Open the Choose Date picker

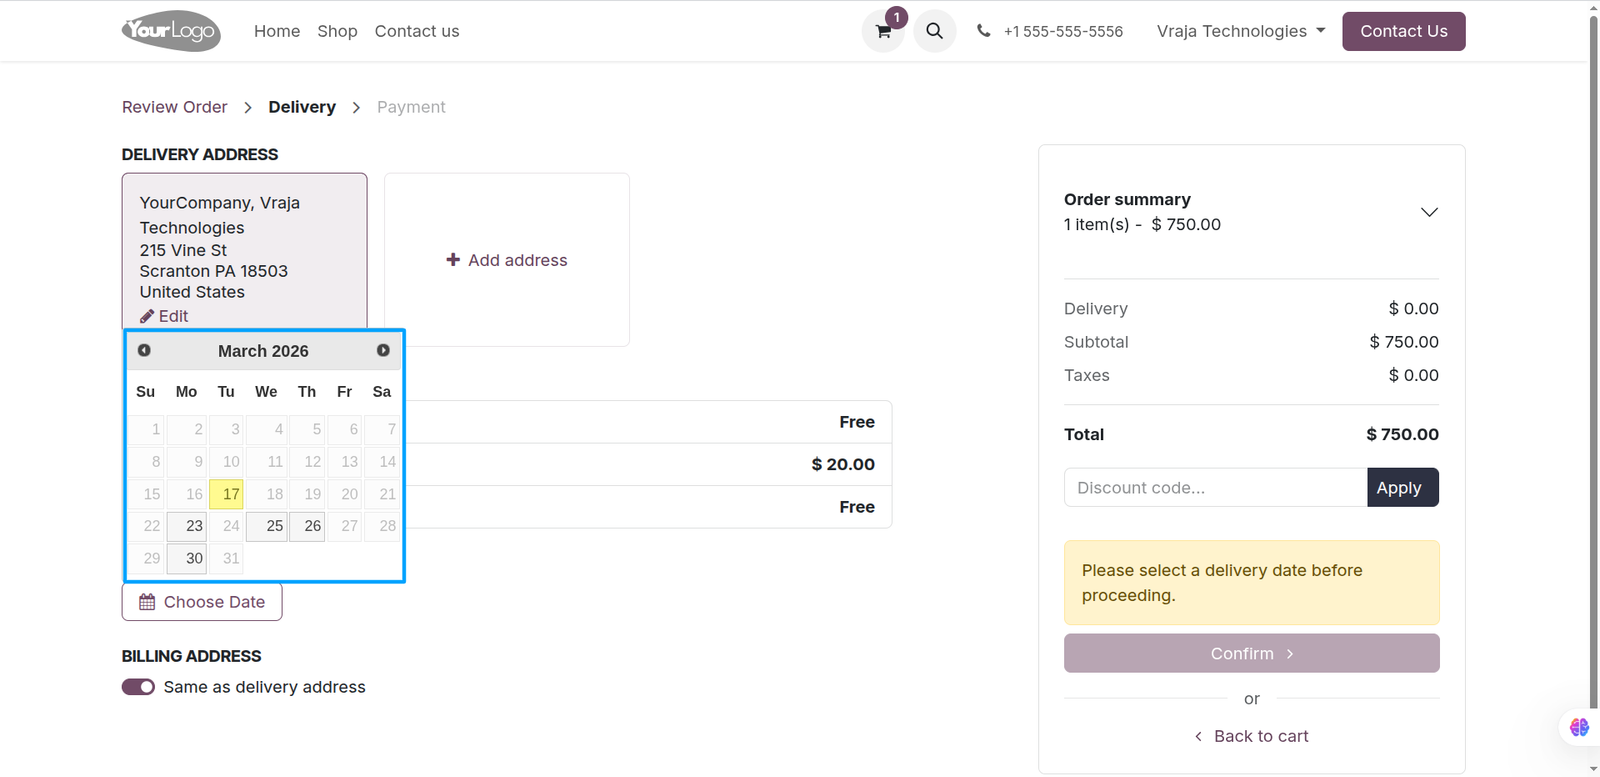coord(202,602)
